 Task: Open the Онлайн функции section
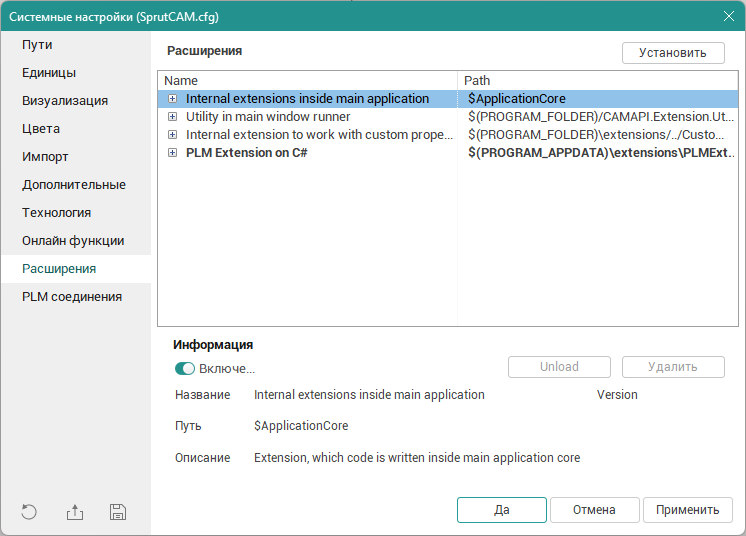[x=73, y=241]
